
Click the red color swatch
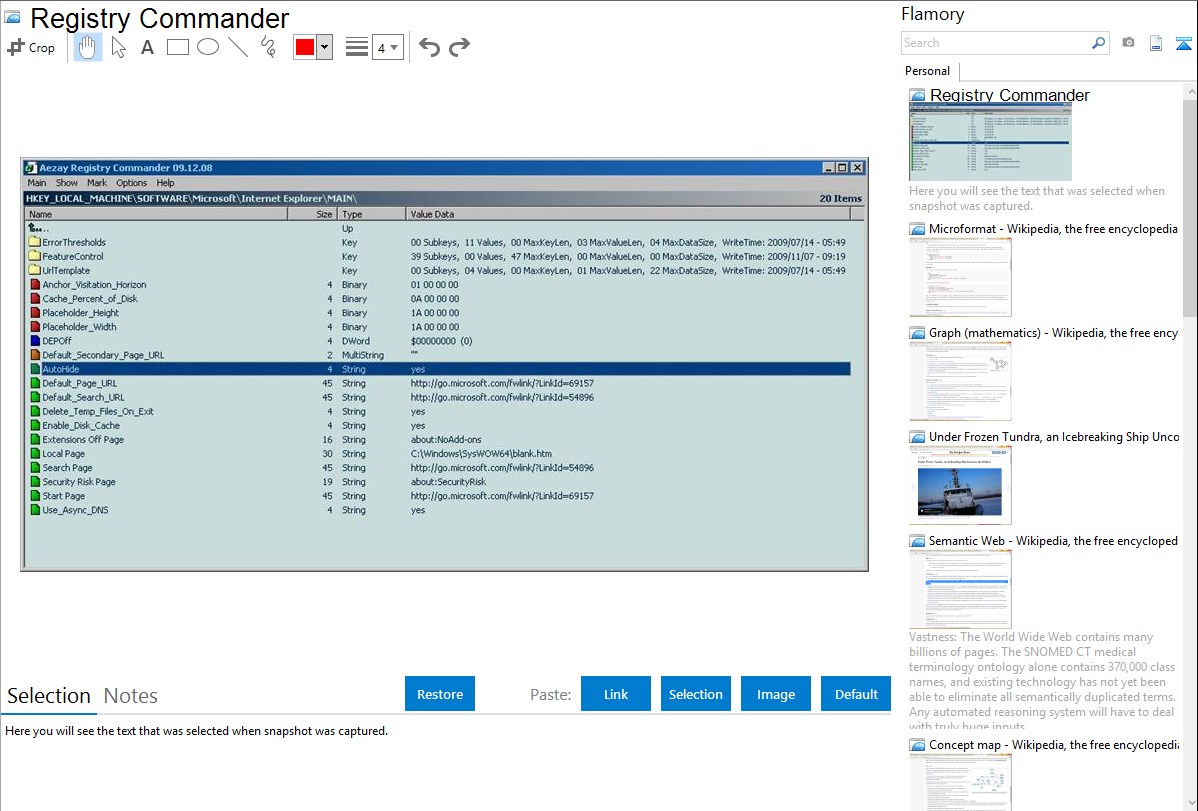pyautogui.click(x=305, y=47)
